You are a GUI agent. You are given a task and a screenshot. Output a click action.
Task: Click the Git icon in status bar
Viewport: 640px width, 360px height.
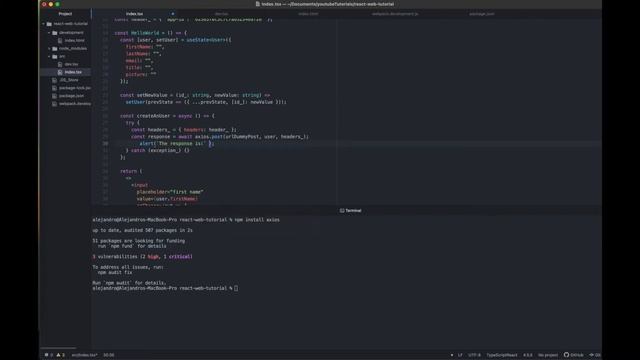tap(591, 355)
